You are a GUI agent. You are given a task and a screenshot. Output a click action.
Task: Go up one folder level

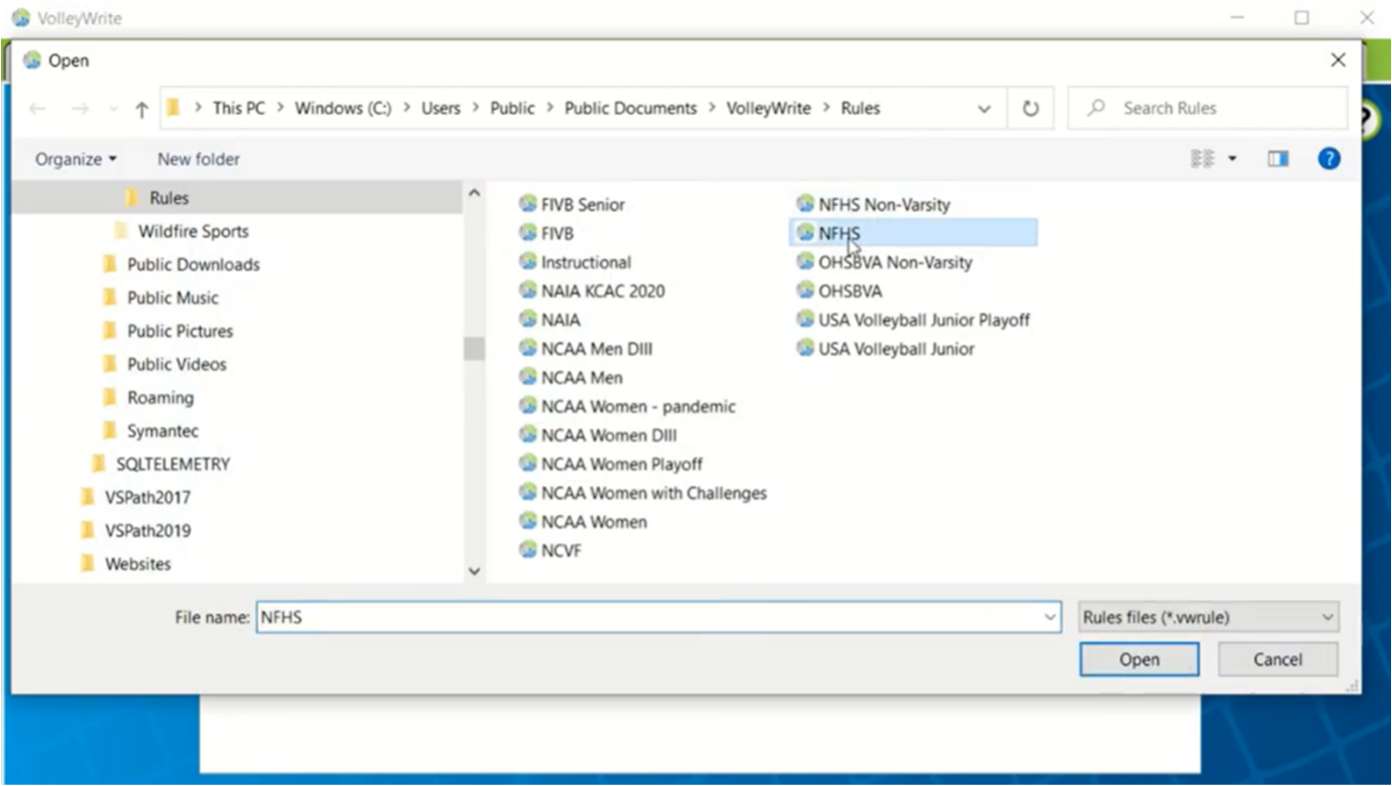(x=142, y=109)
